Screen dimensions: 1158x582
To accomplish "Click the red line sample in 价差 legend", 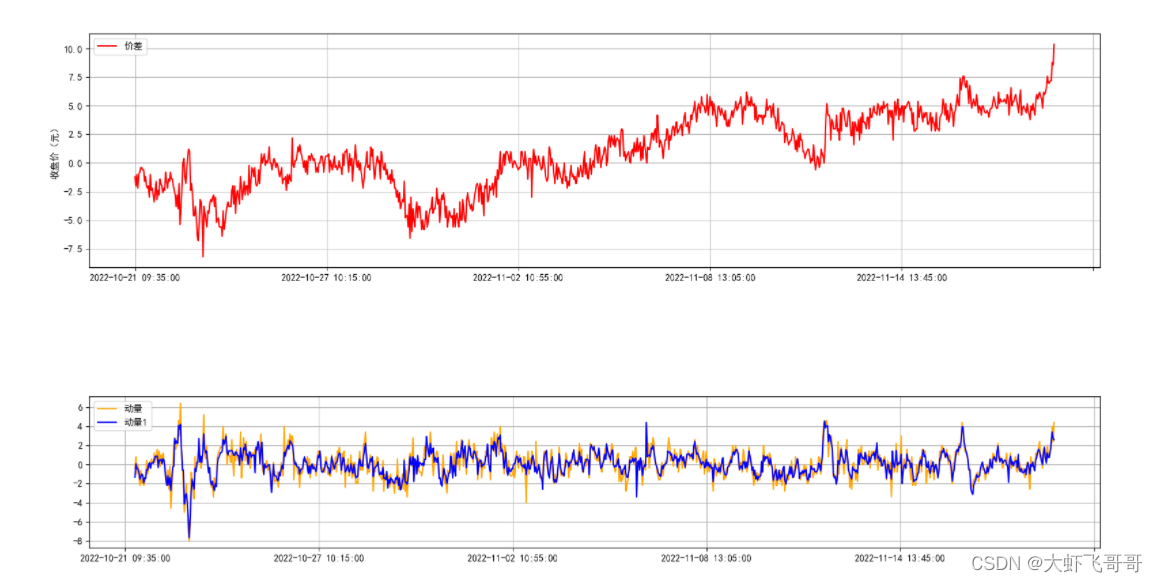I will pos(108,47).
